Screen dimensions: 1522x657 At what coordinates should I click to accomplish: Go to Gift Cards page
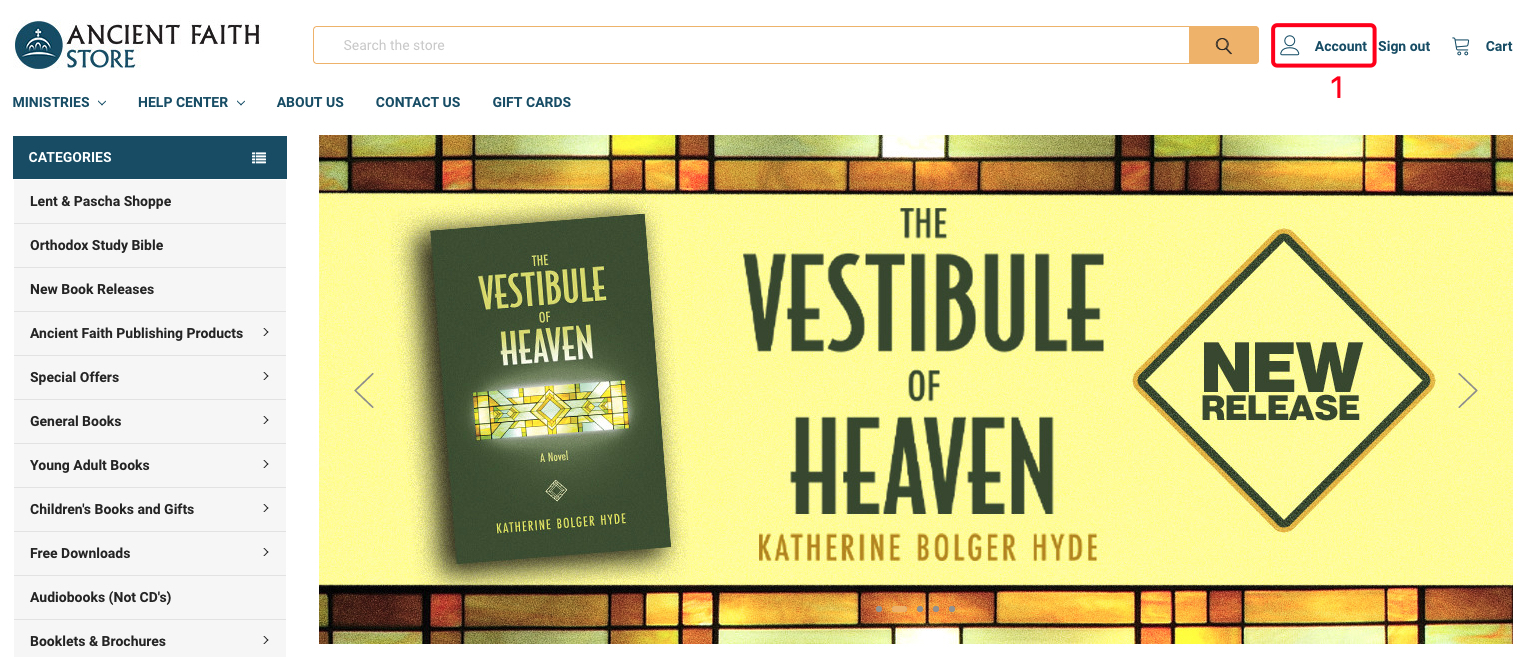click(532, 102)
